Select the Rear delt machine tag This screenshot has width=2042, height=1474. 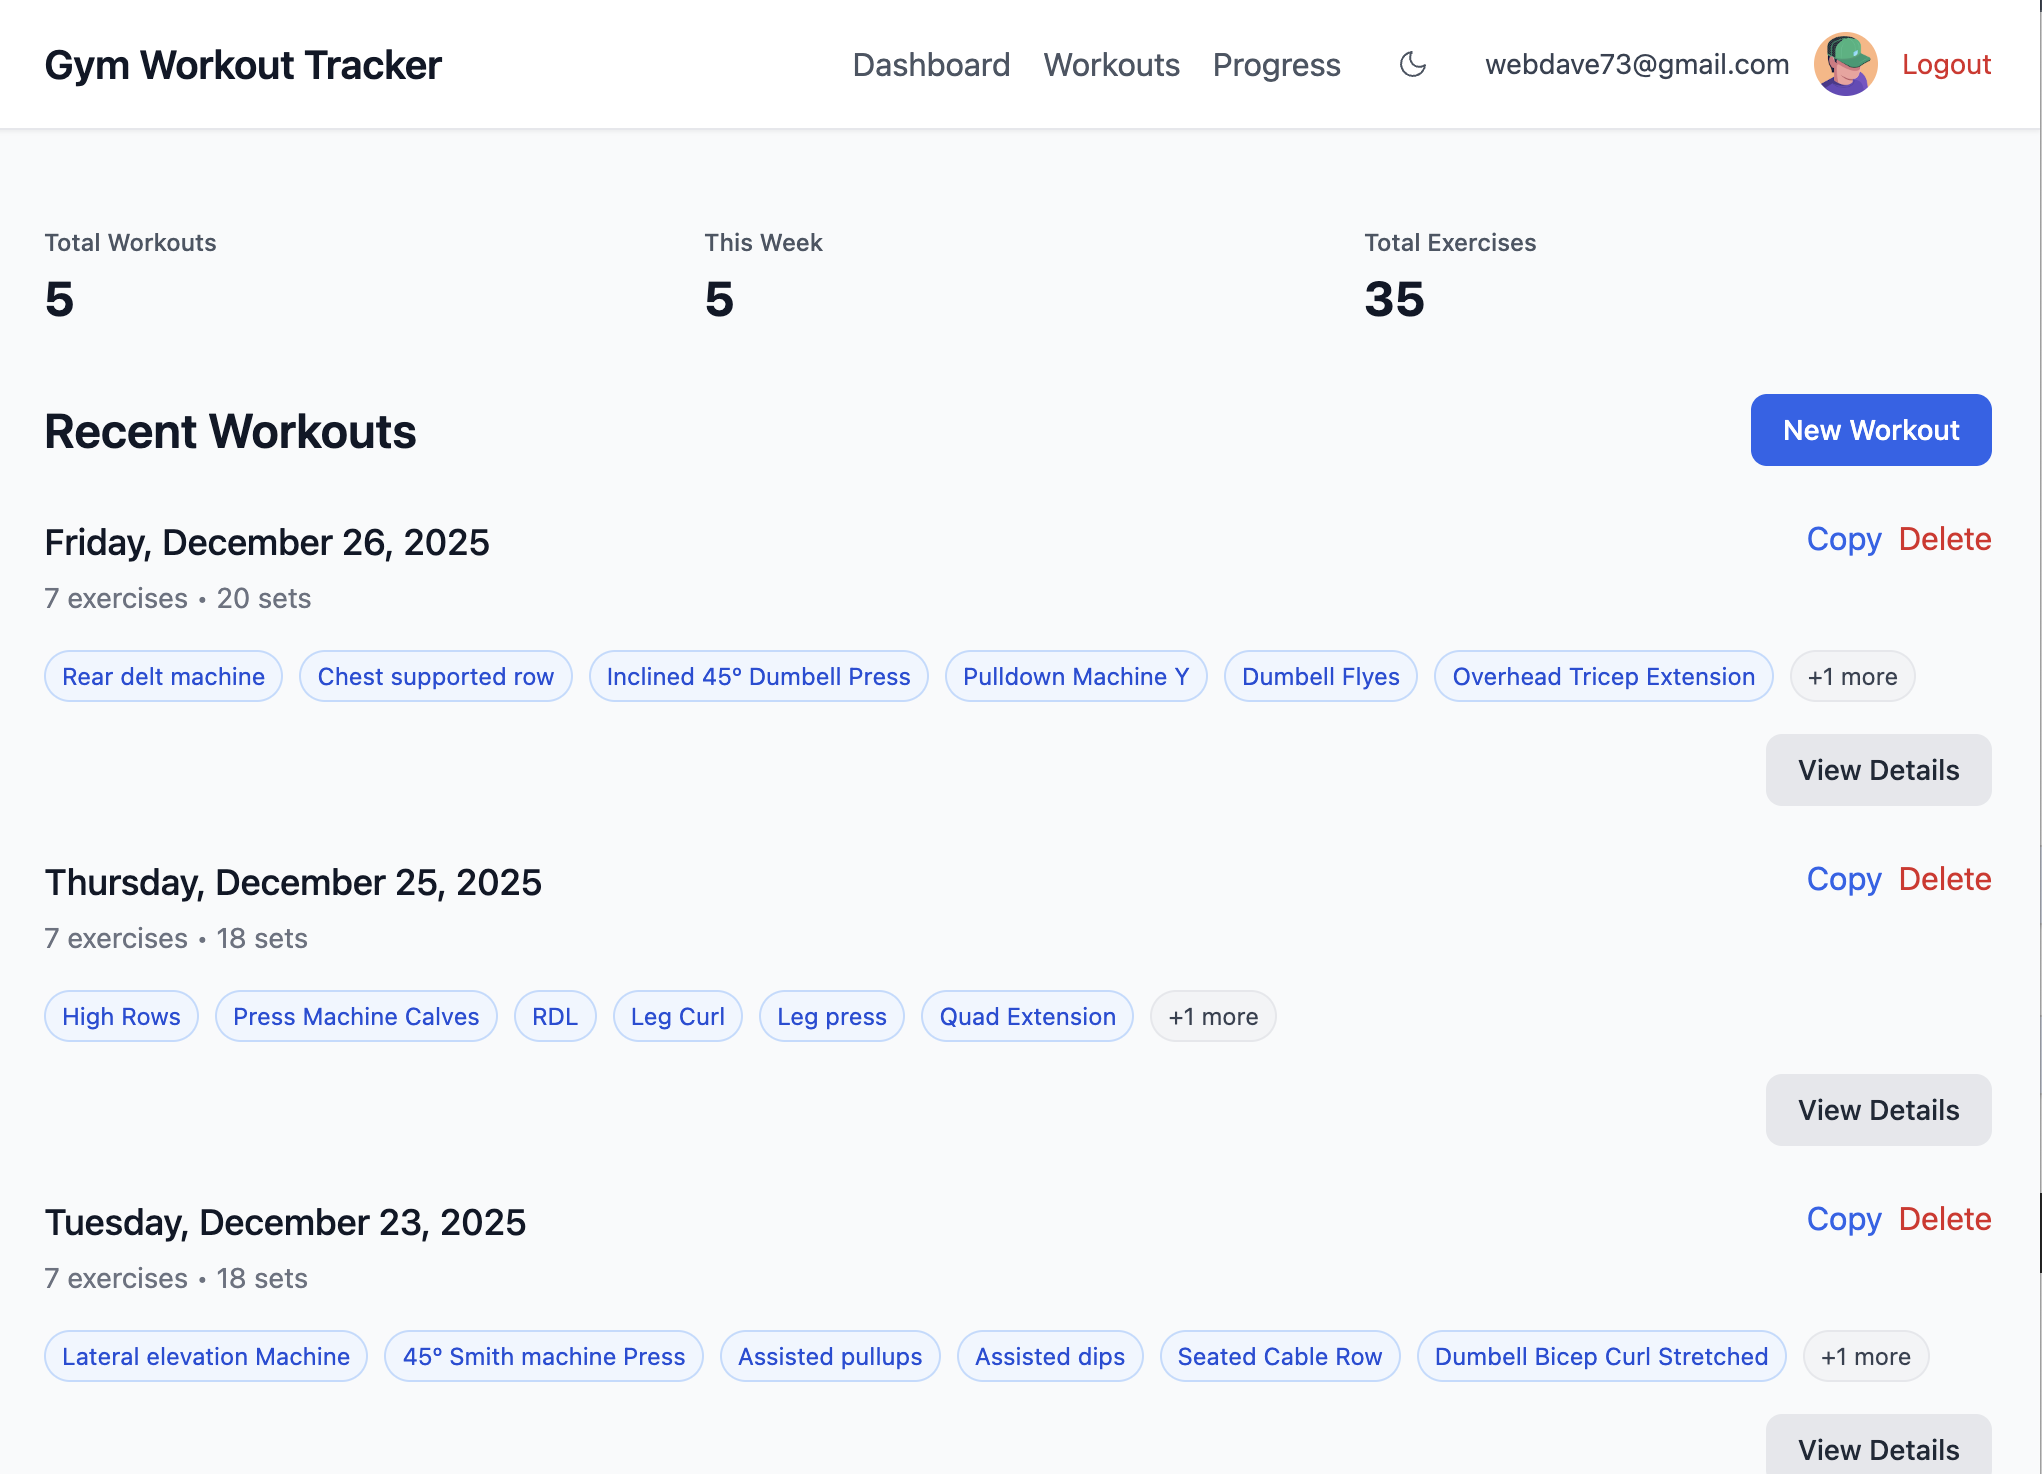click(x=163, y=677)
